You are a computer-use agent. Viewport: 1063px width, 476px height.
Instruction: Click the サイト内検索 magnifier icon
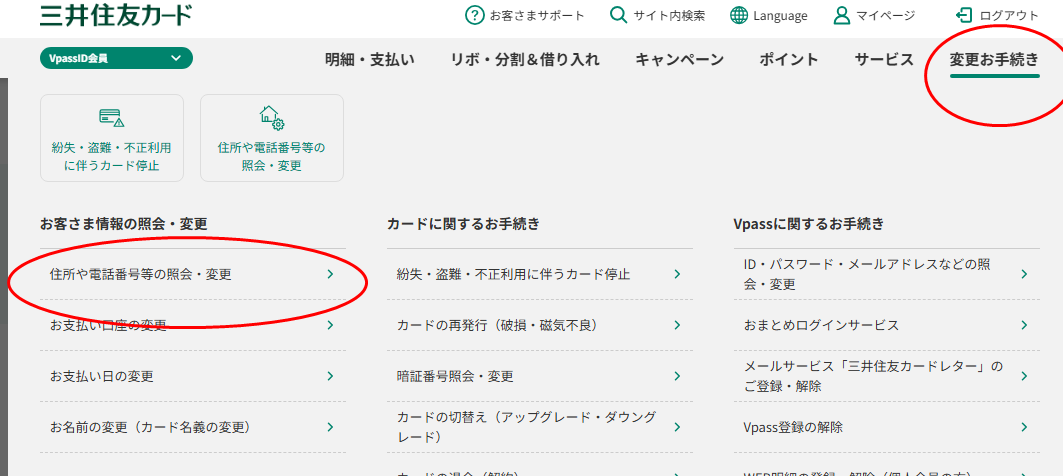click(618, 15)
